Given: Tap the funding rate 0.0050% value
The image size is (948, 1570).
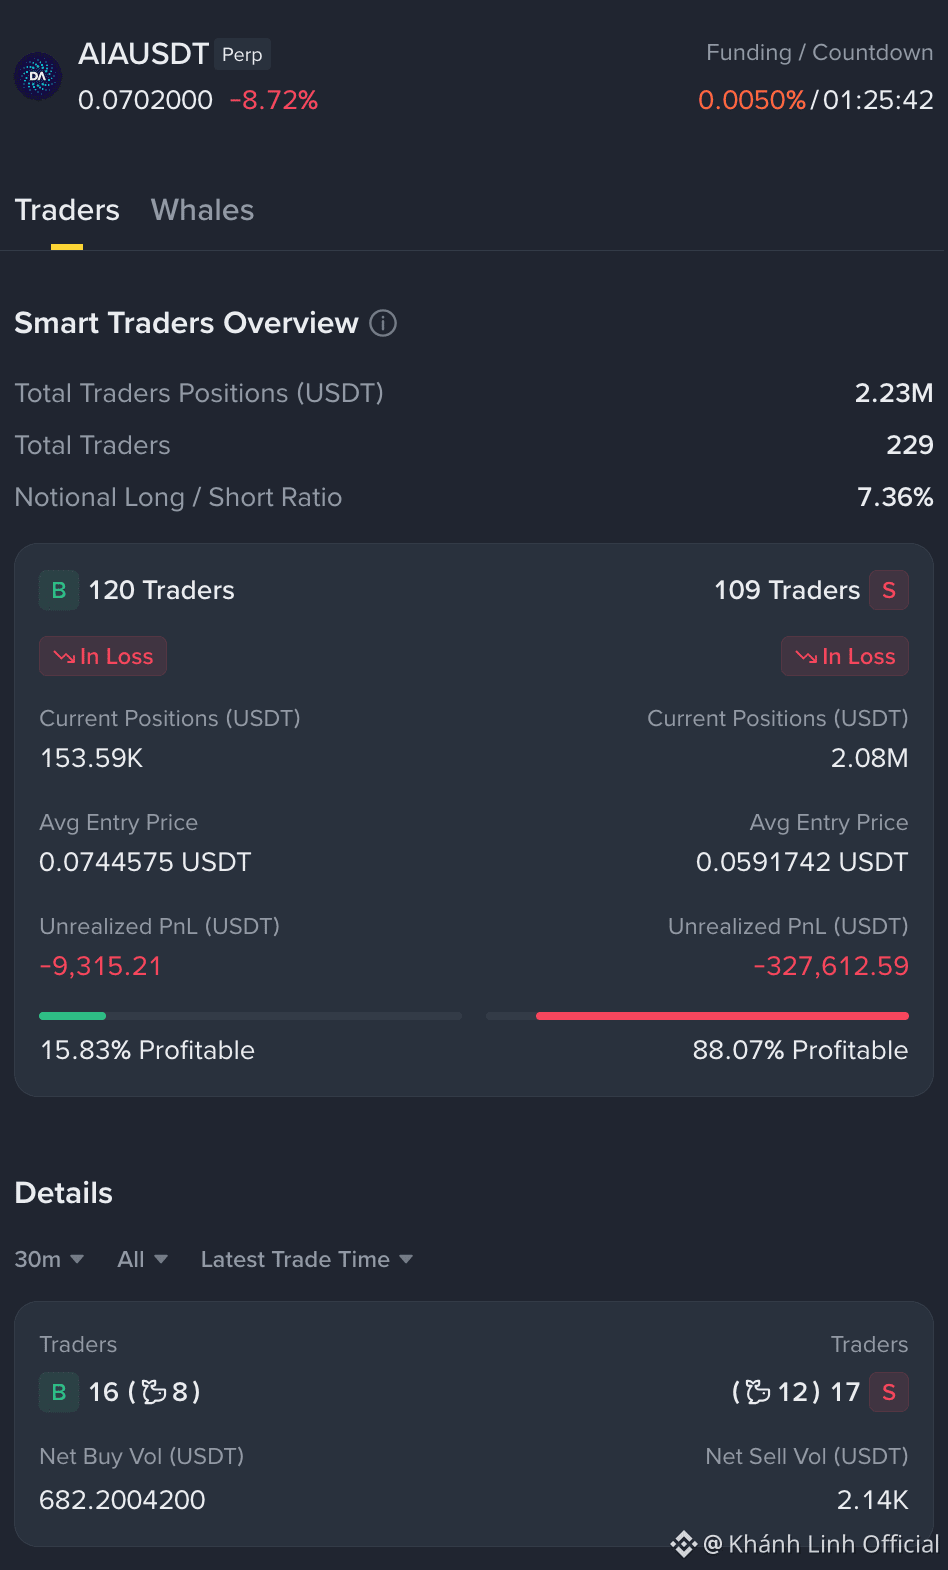Looking at the screenshot, I should 752,100.
